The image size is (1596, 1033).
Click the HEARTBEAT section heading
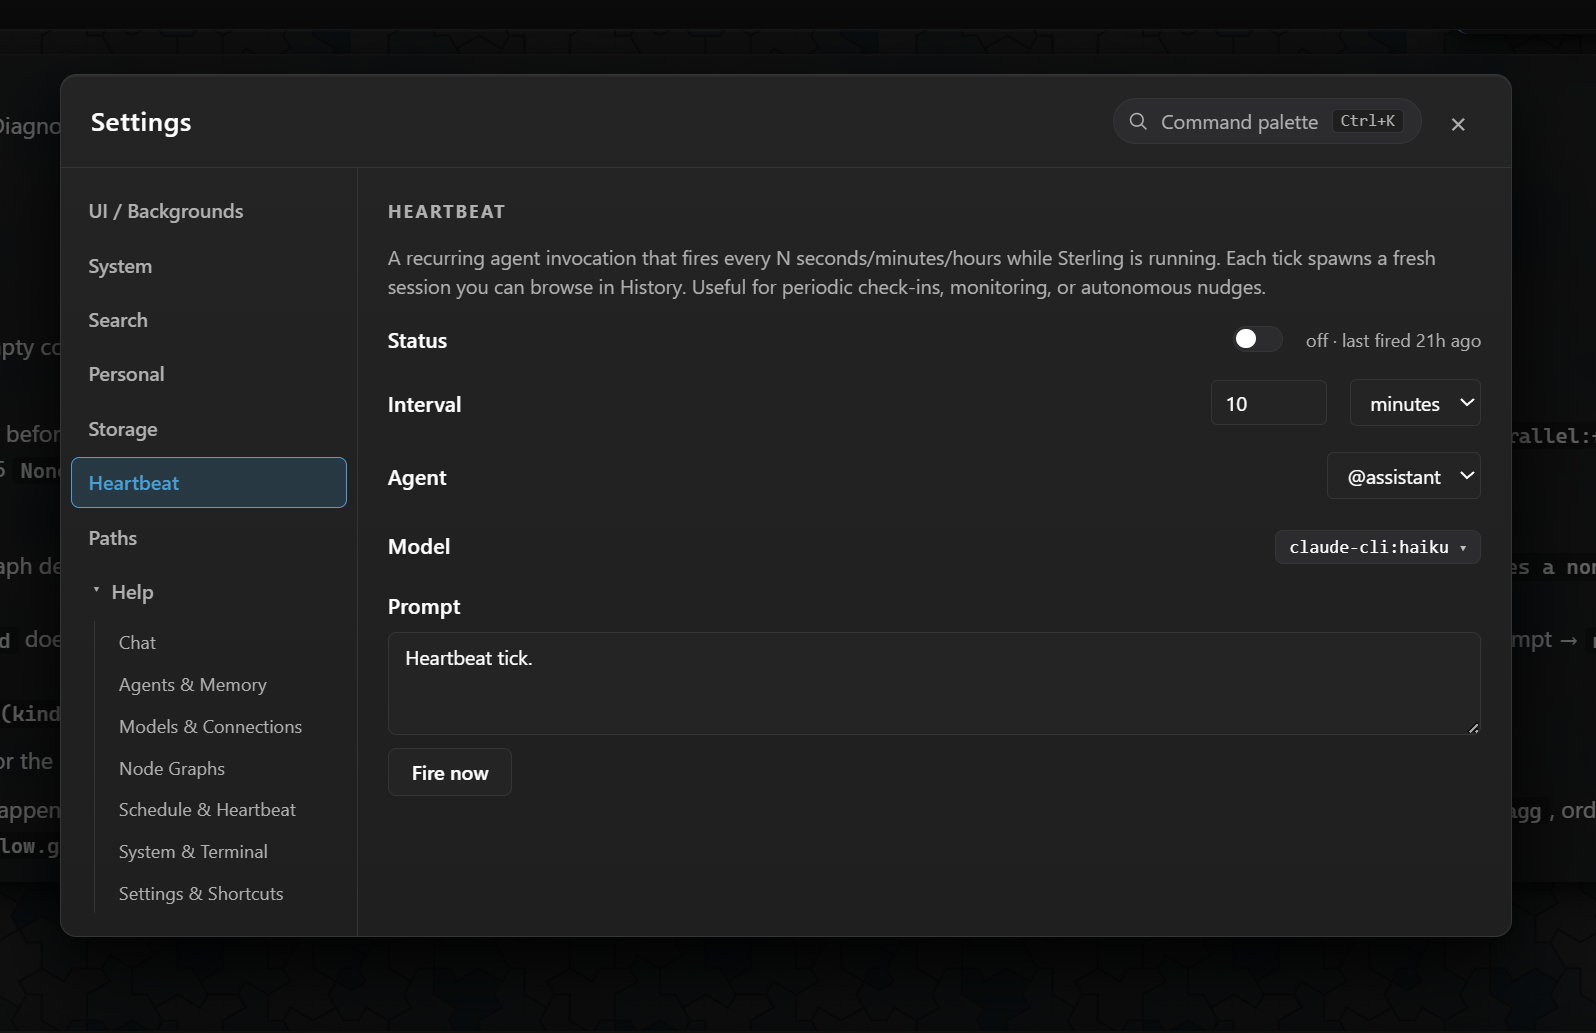tap(446, 212)
